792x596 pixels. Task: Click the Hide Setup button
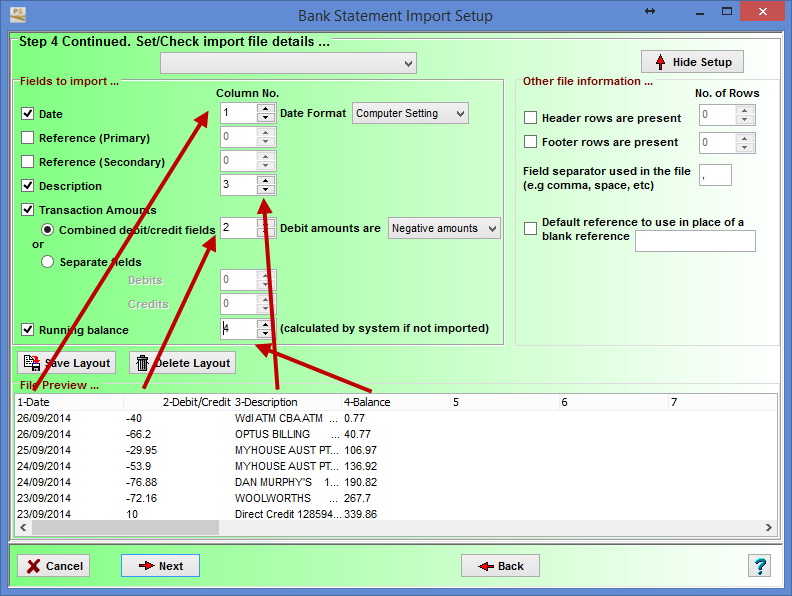692,62
